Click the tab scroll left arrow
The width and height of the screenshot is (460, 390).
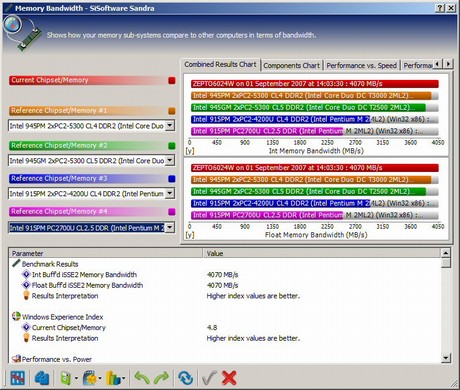437,64
